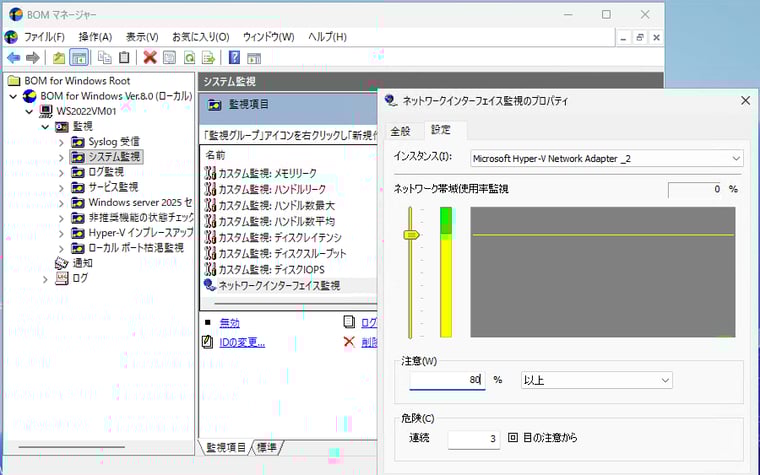Select the システム監視 tree item

(114, 157)
